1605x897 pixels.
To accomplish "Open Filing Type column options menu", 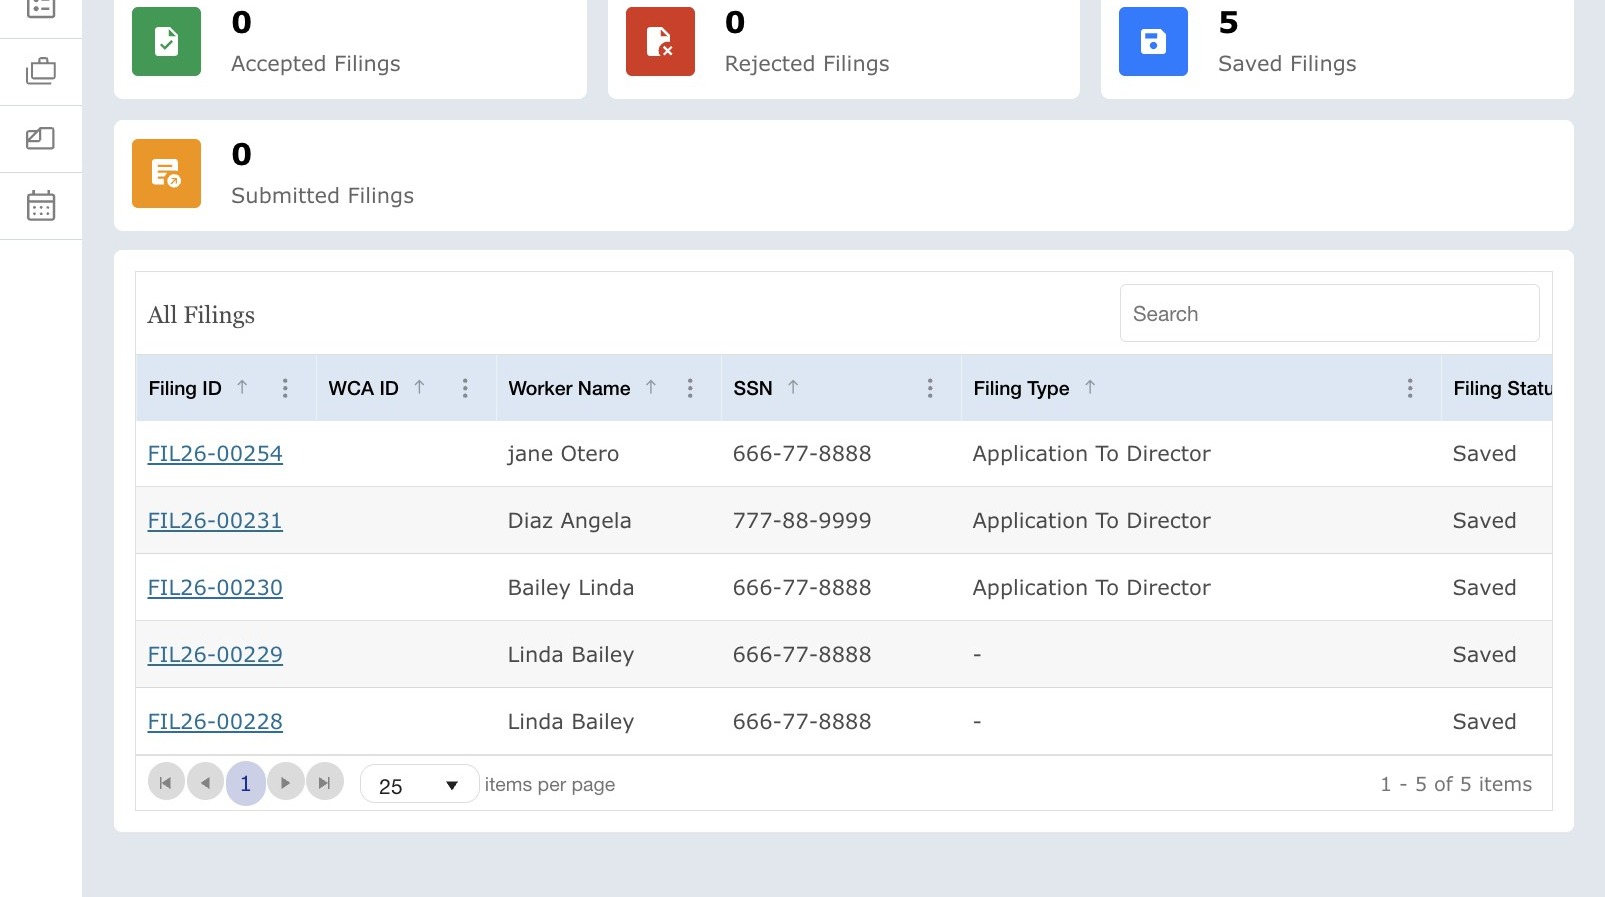I will click(1410, 388).
